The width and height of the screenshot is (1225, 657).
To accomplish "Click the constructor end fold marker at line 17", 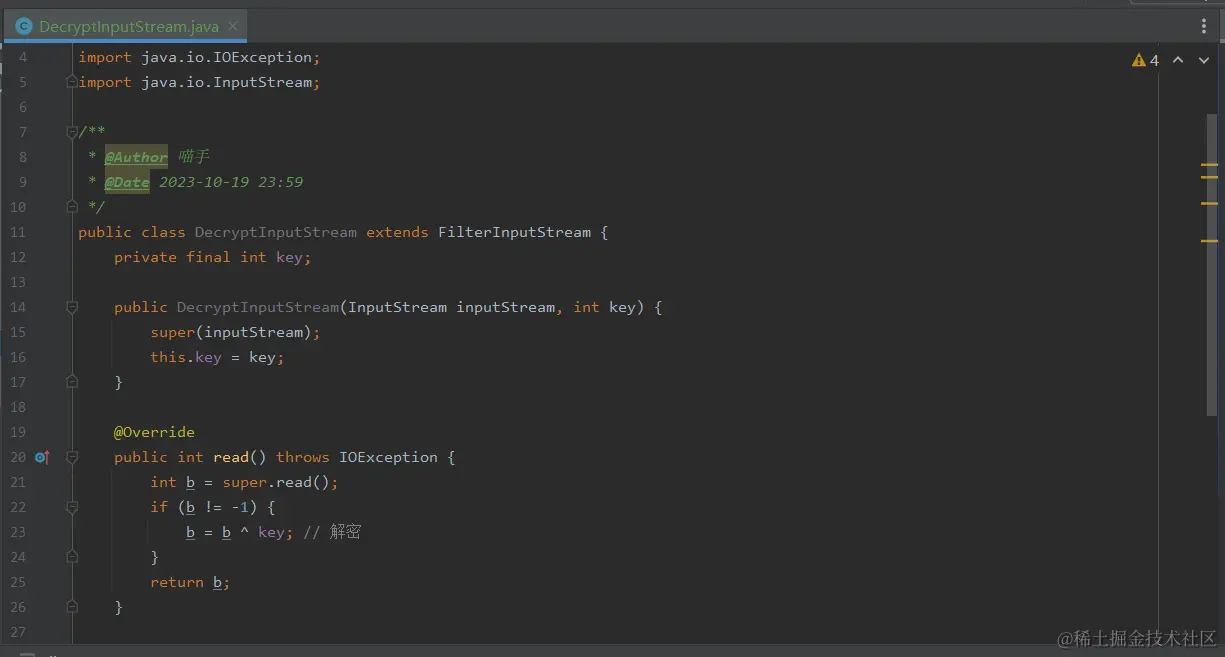I will [72, 382].
